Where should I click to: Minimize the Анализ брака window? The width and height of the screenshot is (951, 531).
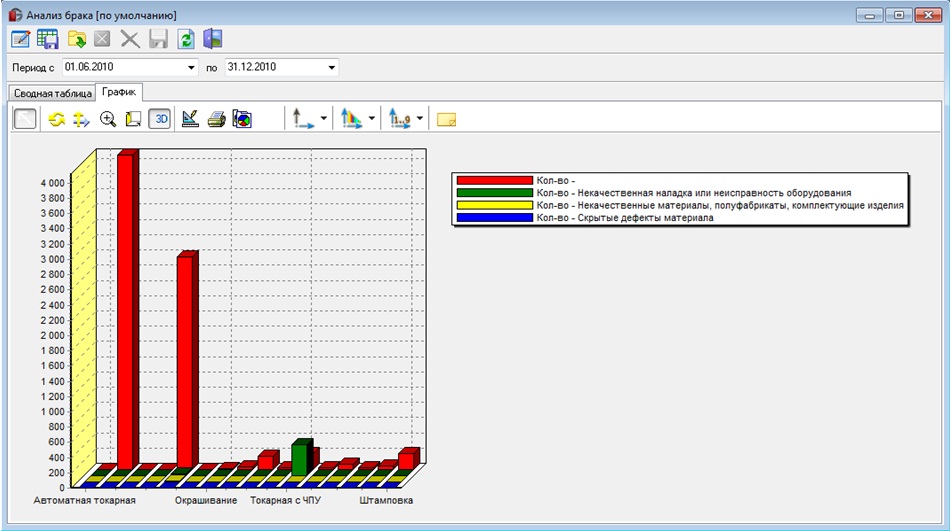(870, 15)
